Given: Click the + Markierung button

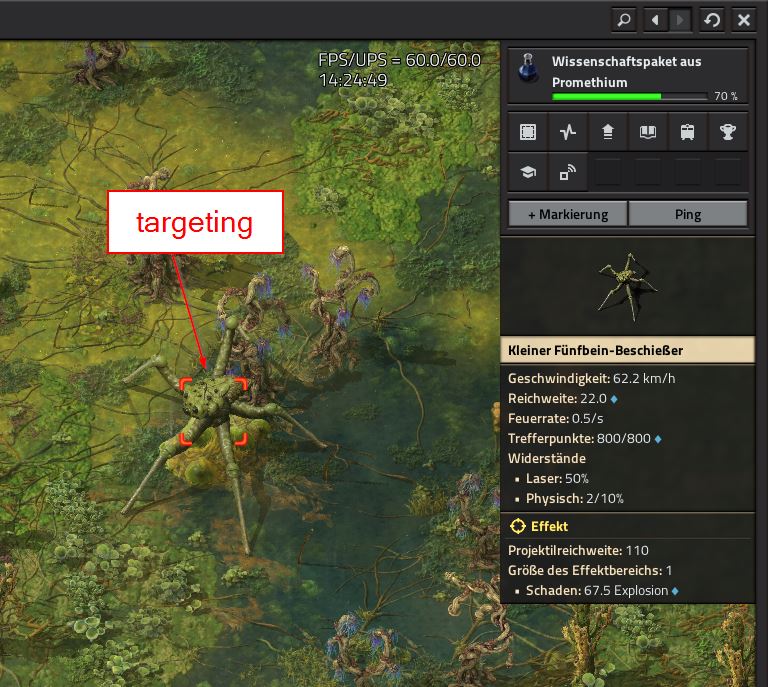Looking at the screenshot, I should [x=568, y=214].
